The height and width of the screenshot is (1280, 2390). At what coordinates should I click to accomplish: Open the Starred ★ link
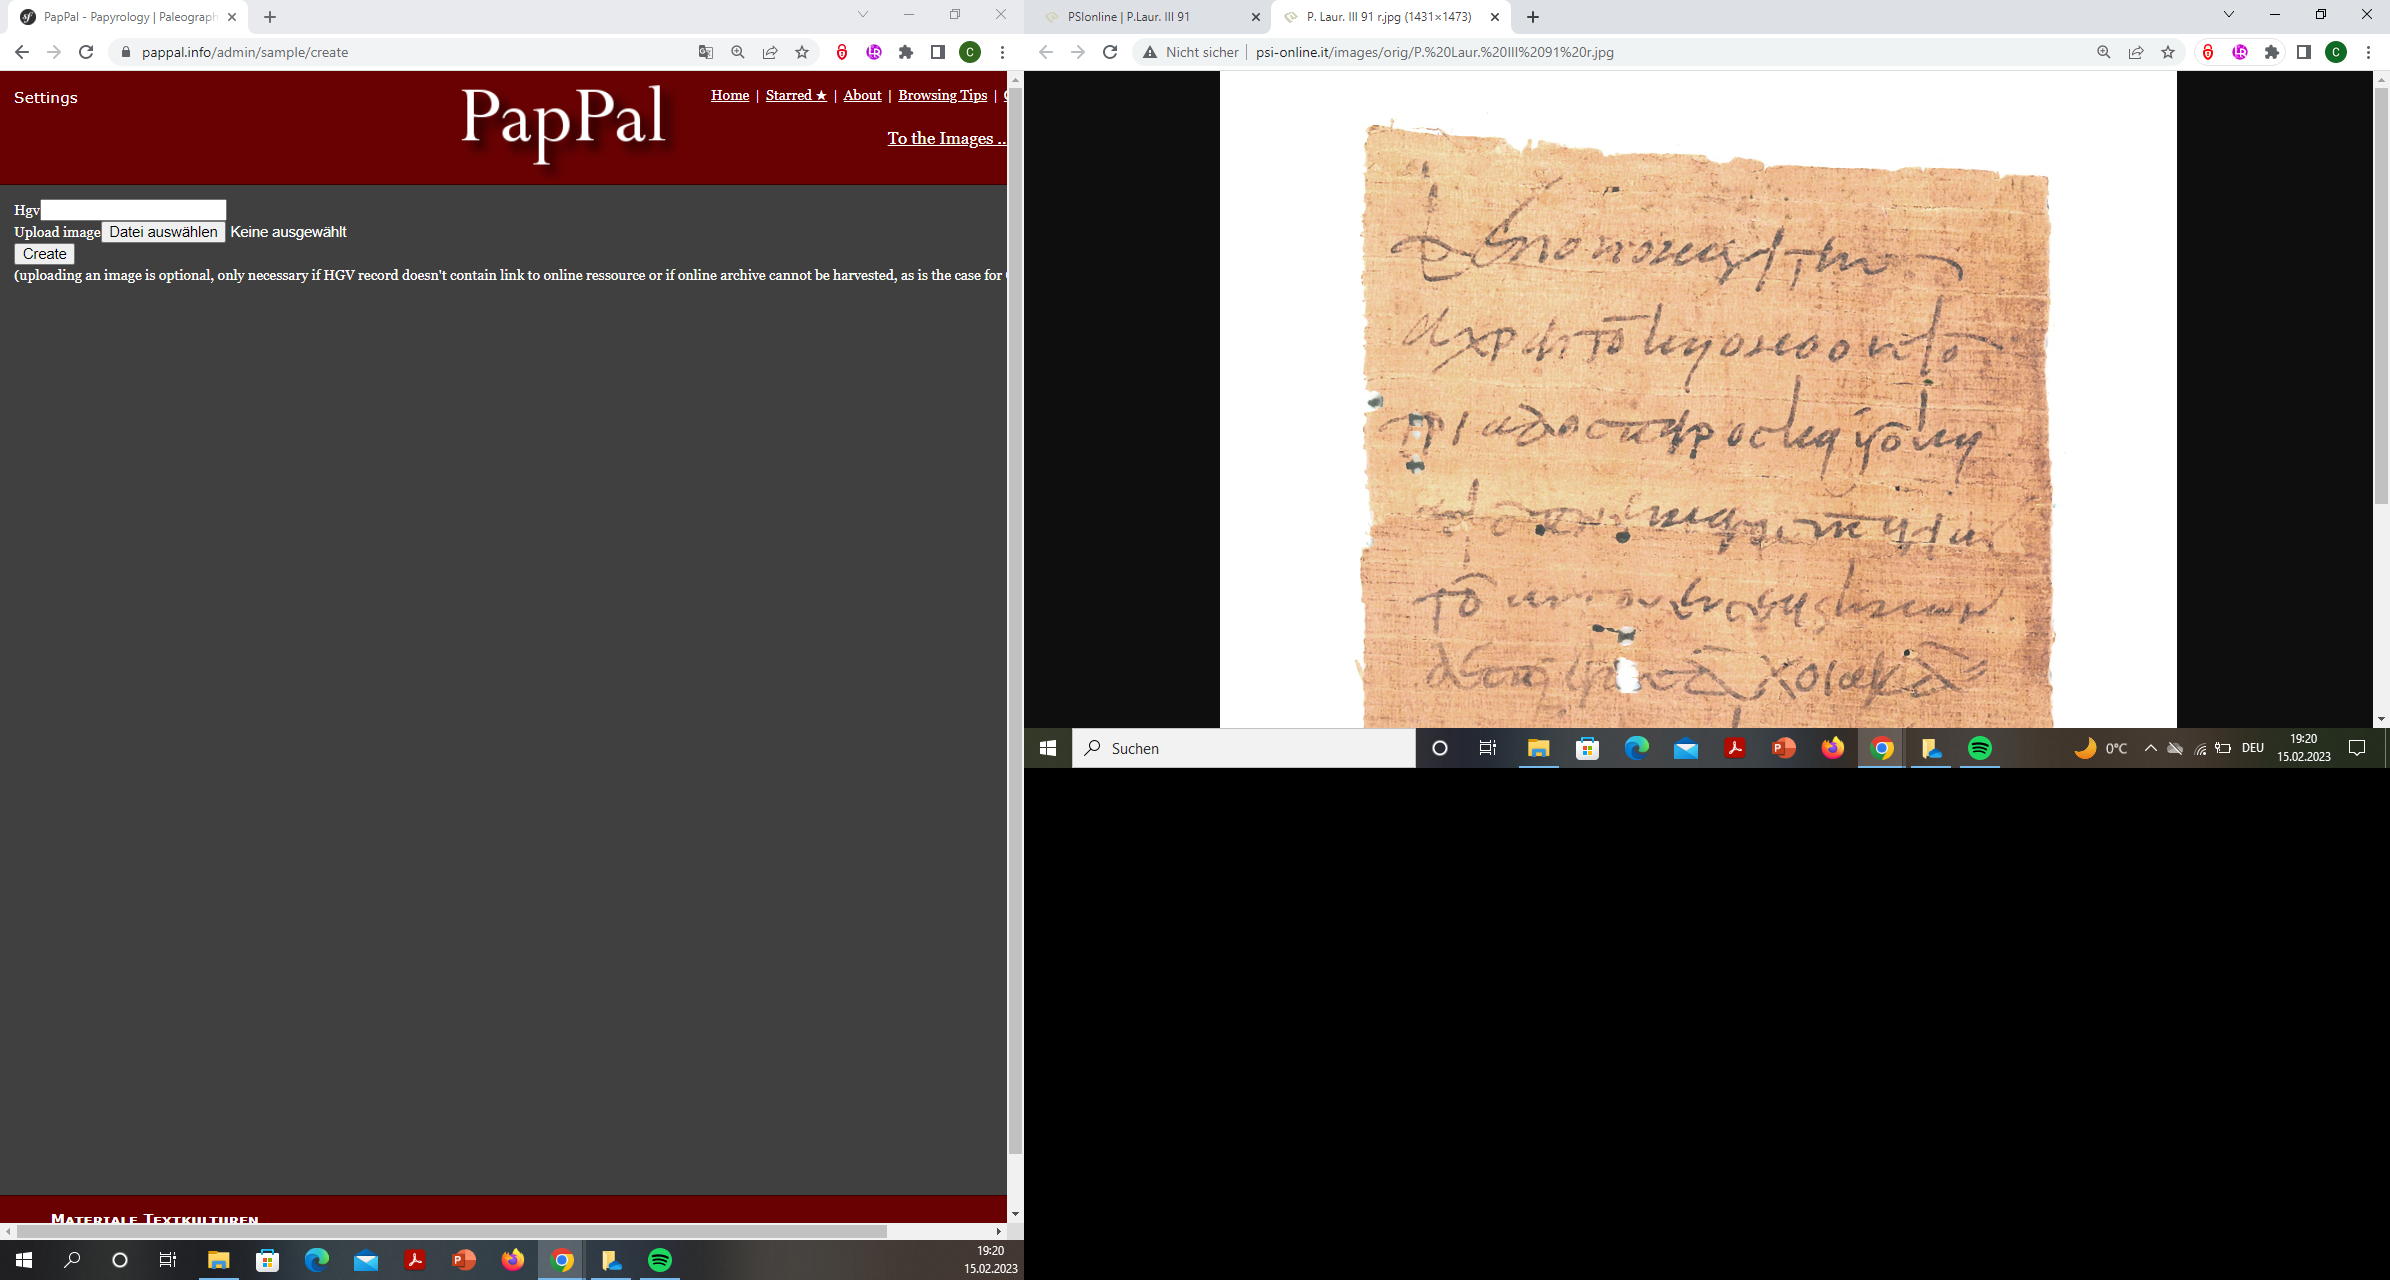[x=796, y=95]
